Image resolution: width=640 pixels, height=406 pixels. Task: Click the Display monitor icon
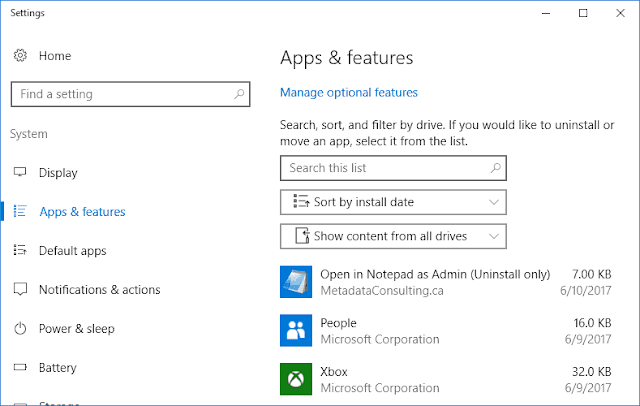(20, 173)
